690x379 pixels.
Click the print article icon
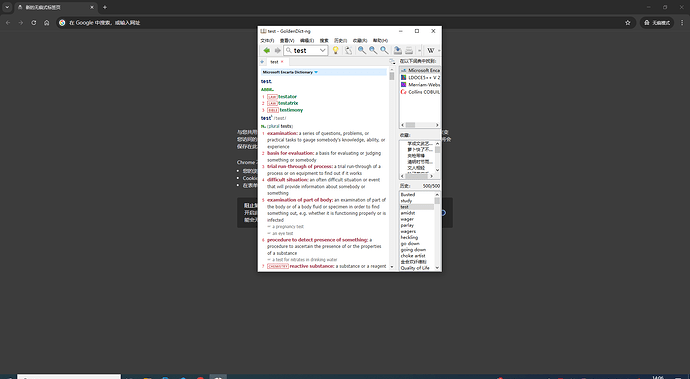pos(409,51)
